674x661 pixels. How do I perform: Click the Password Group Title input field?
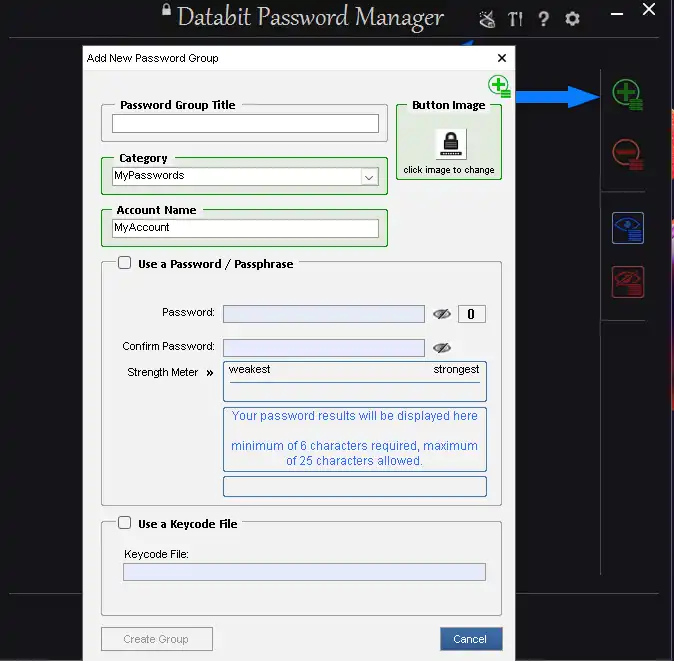tap(245, 124)
